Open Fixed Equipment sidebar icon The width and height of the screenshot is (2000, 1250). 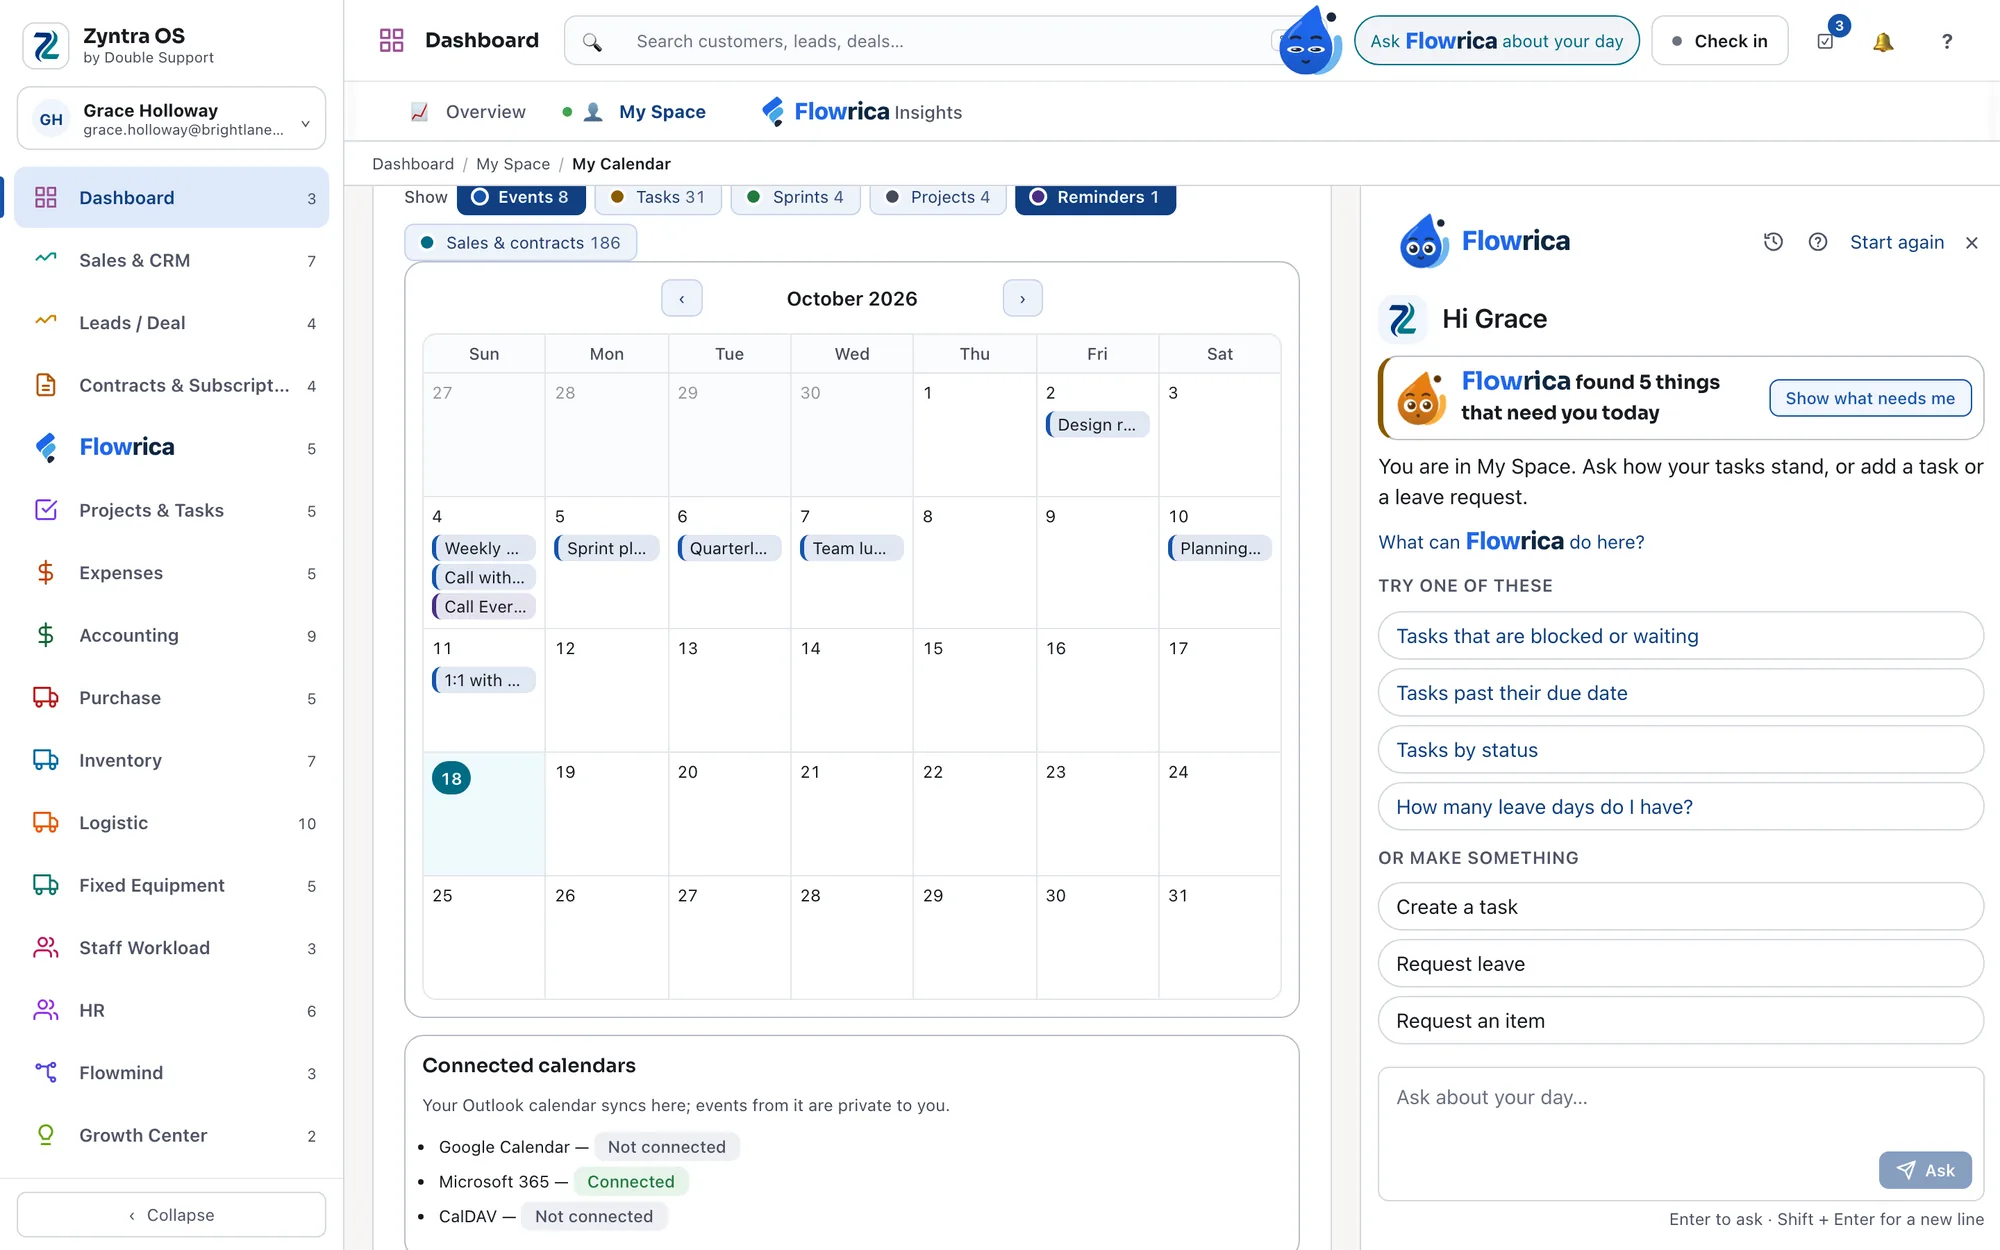point(46,885)
